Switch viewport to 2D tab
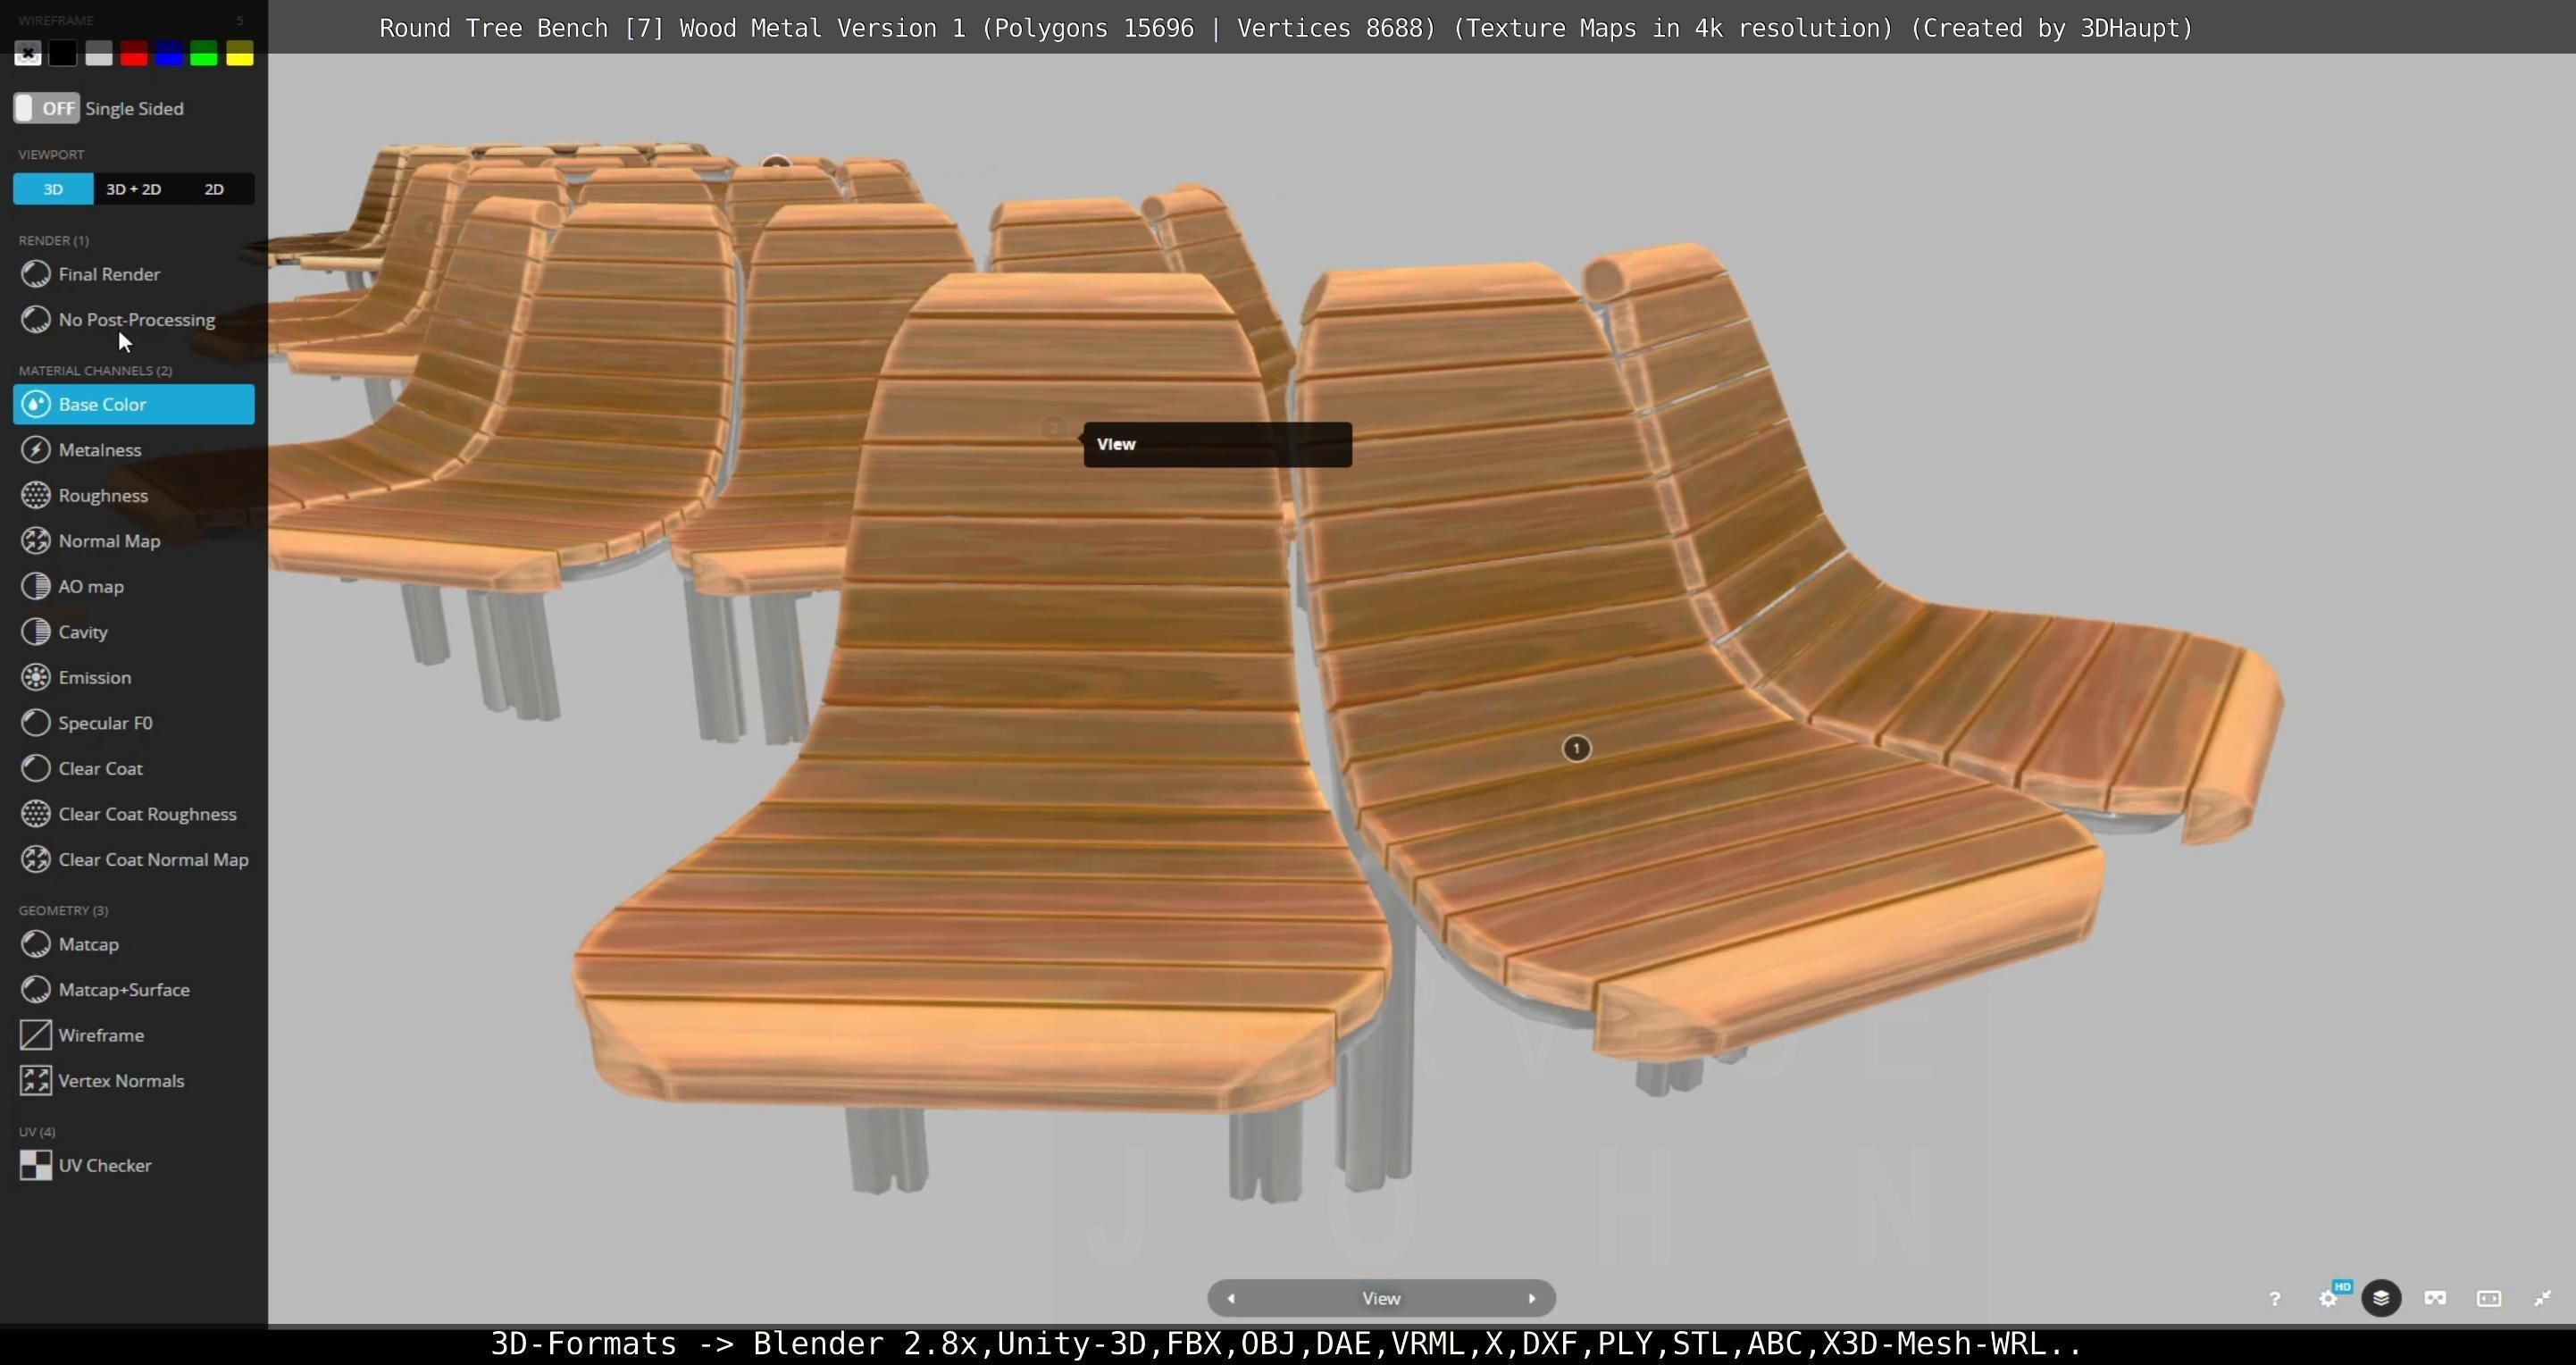Screen dimensions: 2576x1365 point(214,189)
